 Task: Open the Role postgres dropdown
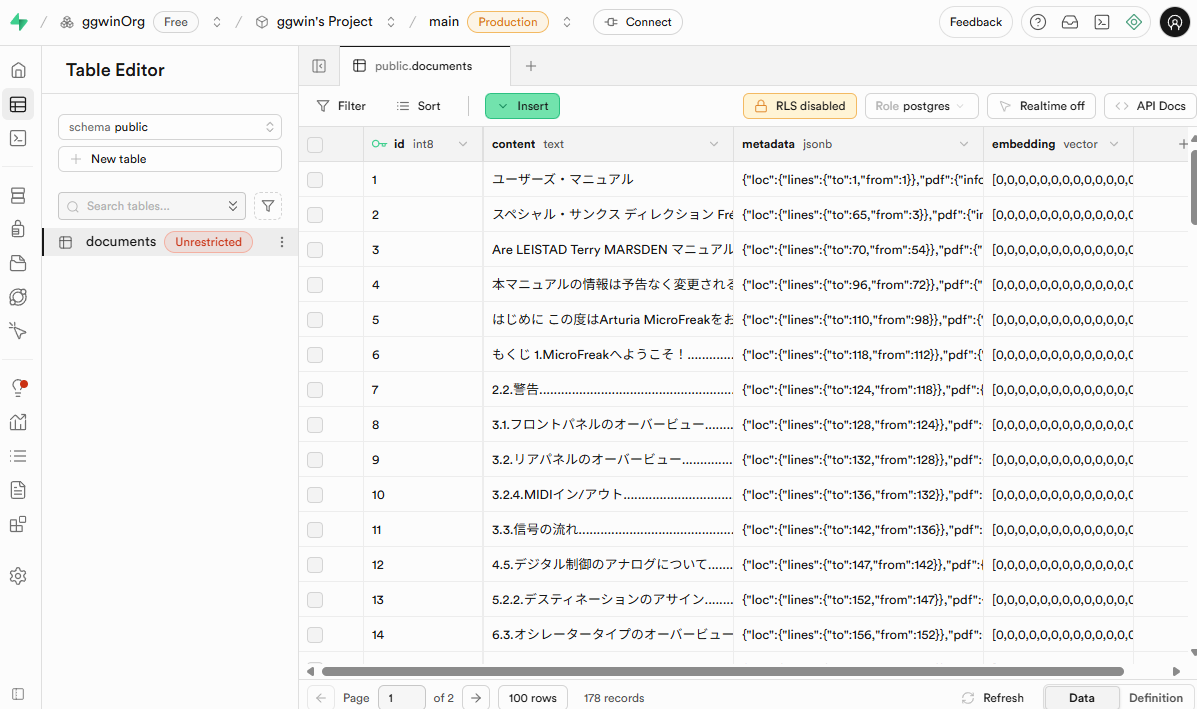click(x=921, y=106)
